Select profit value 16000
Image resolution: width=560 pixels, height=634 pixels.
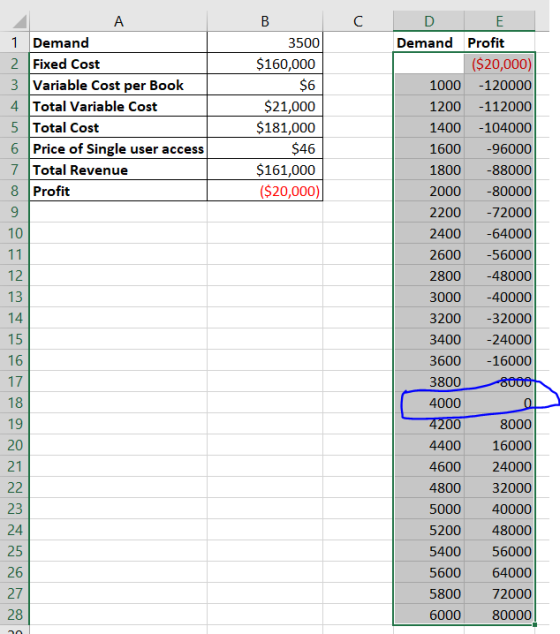point(500,445)
